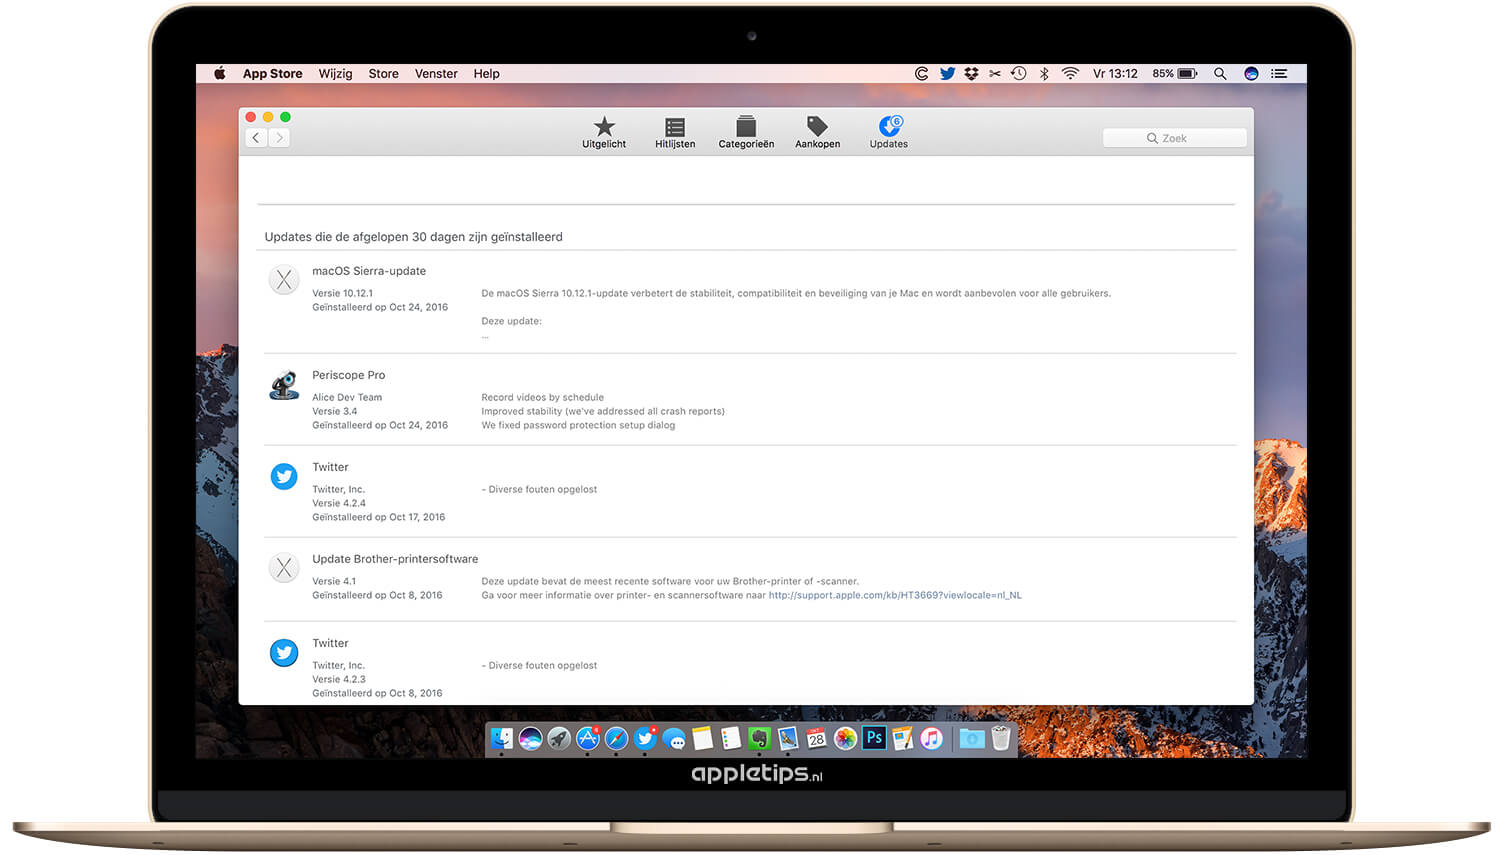Open the Store menu

pyautogui.click(x=383, y=74)
